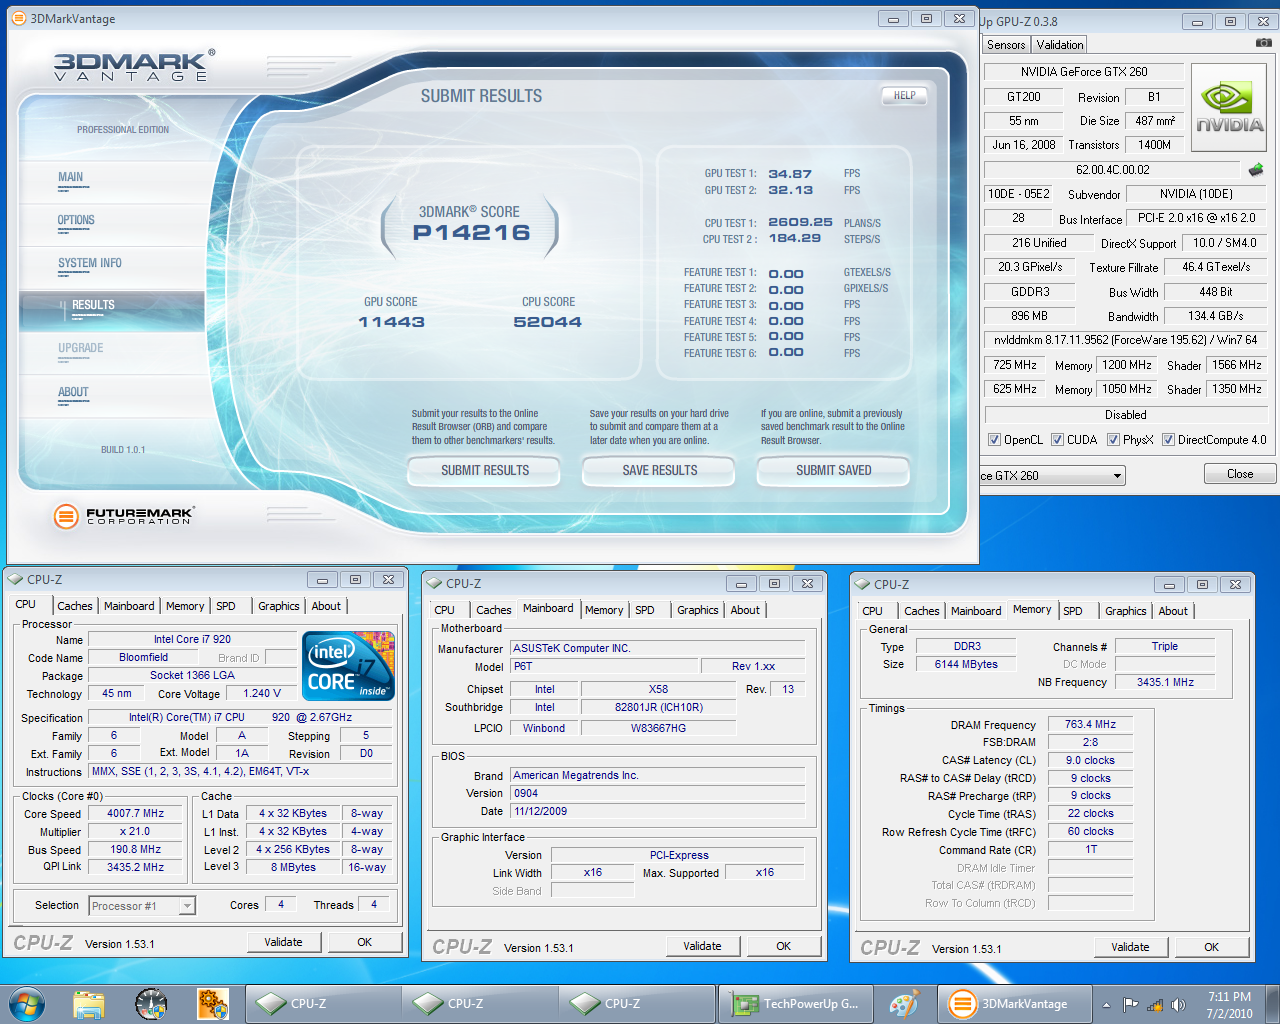Open the Caches tab in the first CPU-Z window
Image resolution: width=1280 pixels, height=1024 pixels.
(74, 606)
